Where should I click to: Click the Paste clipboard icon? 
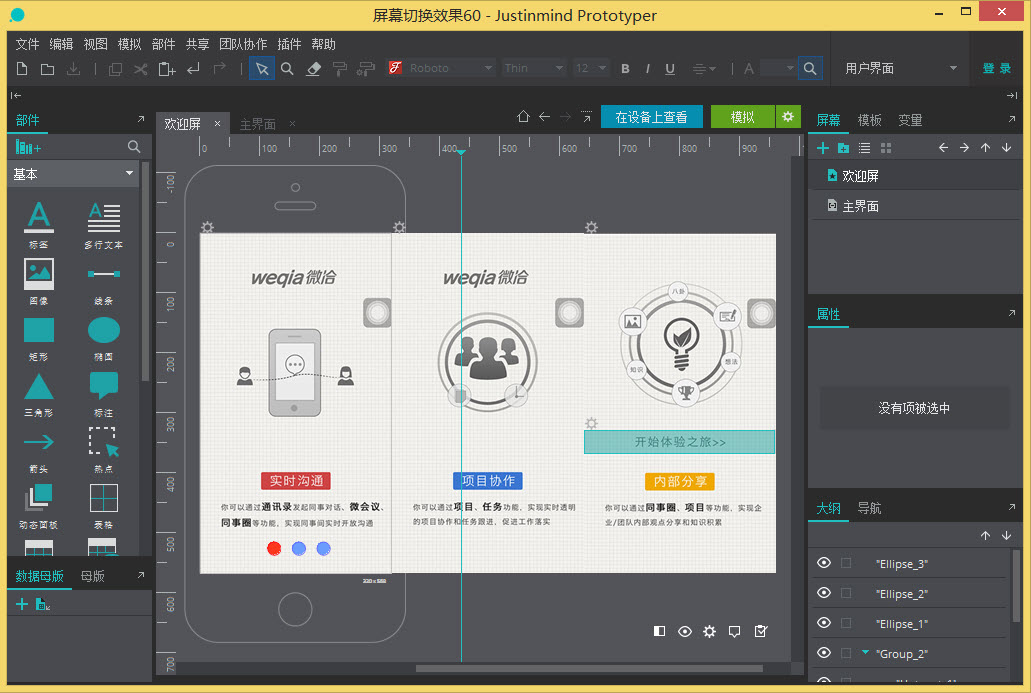(x=167, y=68)
